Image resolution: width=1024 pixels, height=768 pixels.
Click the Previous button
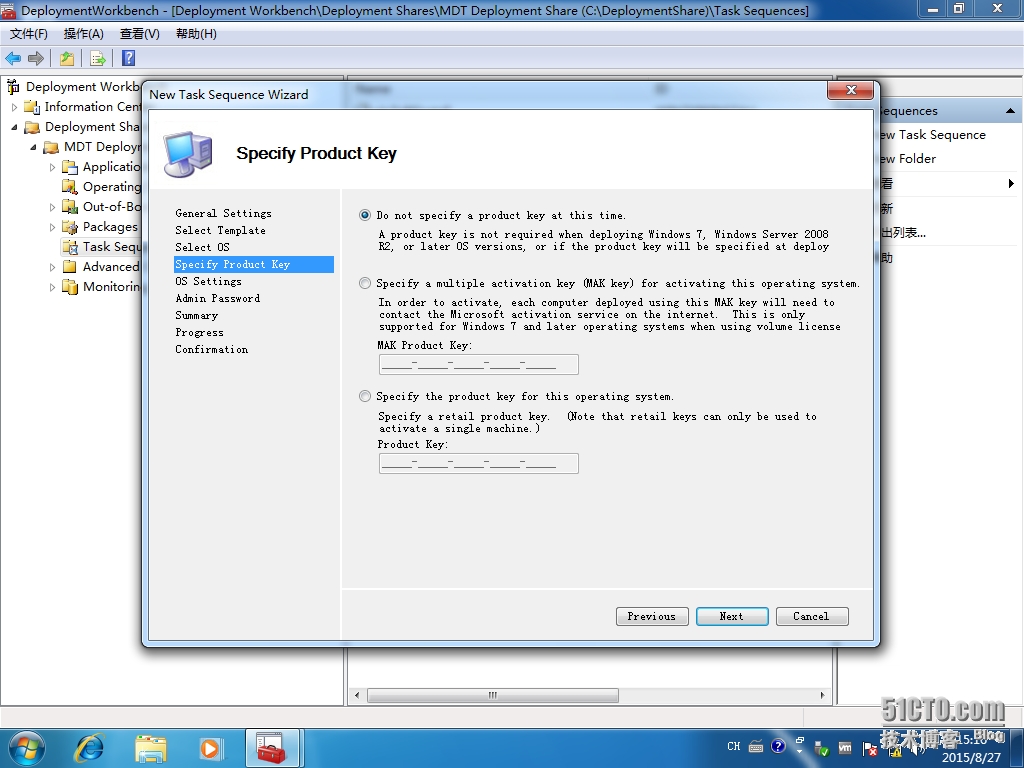click(x=652, y=616)
